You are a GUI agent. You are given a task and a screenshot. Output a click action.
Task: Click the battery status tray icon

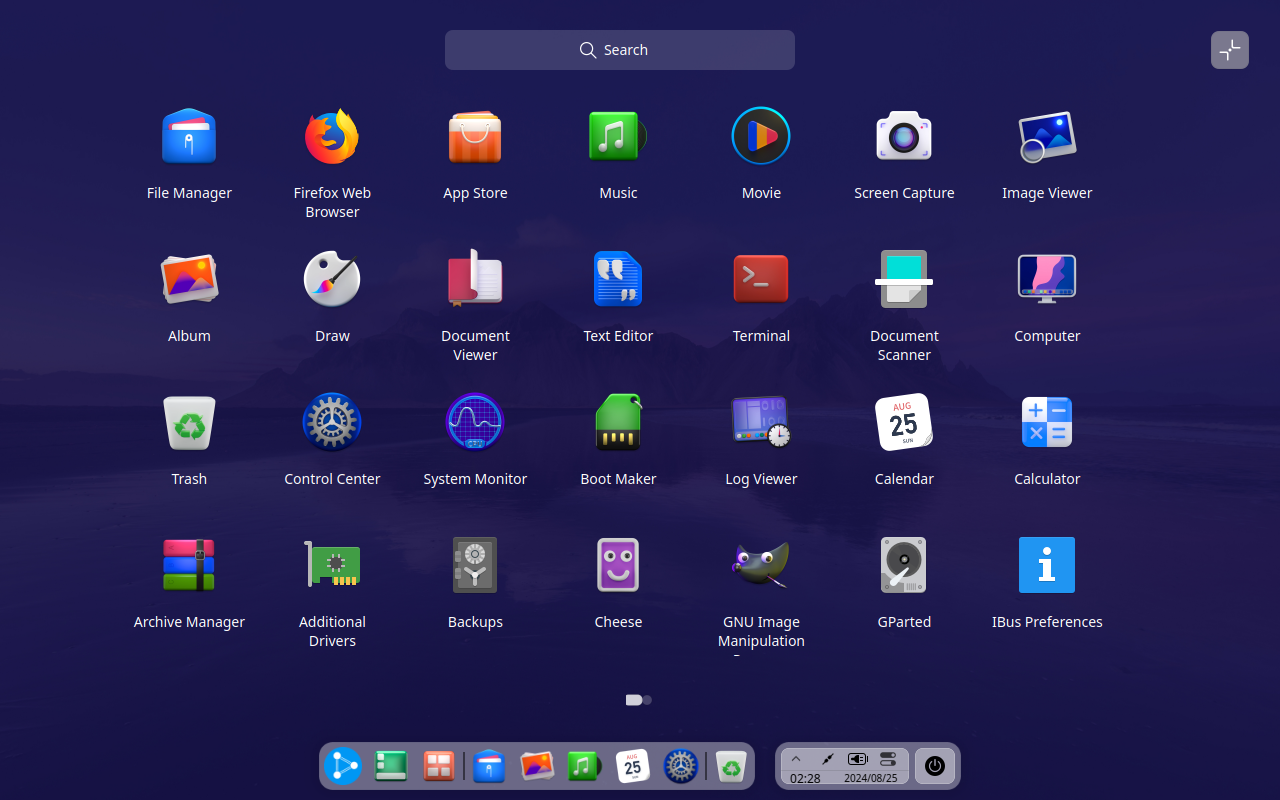[x=858, y=760]
